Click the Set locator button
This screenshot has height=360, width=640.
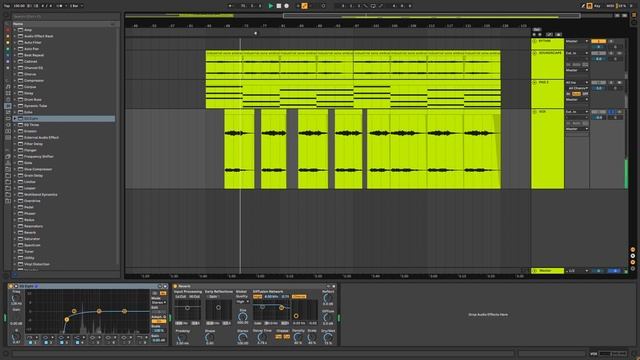[537, 30]
